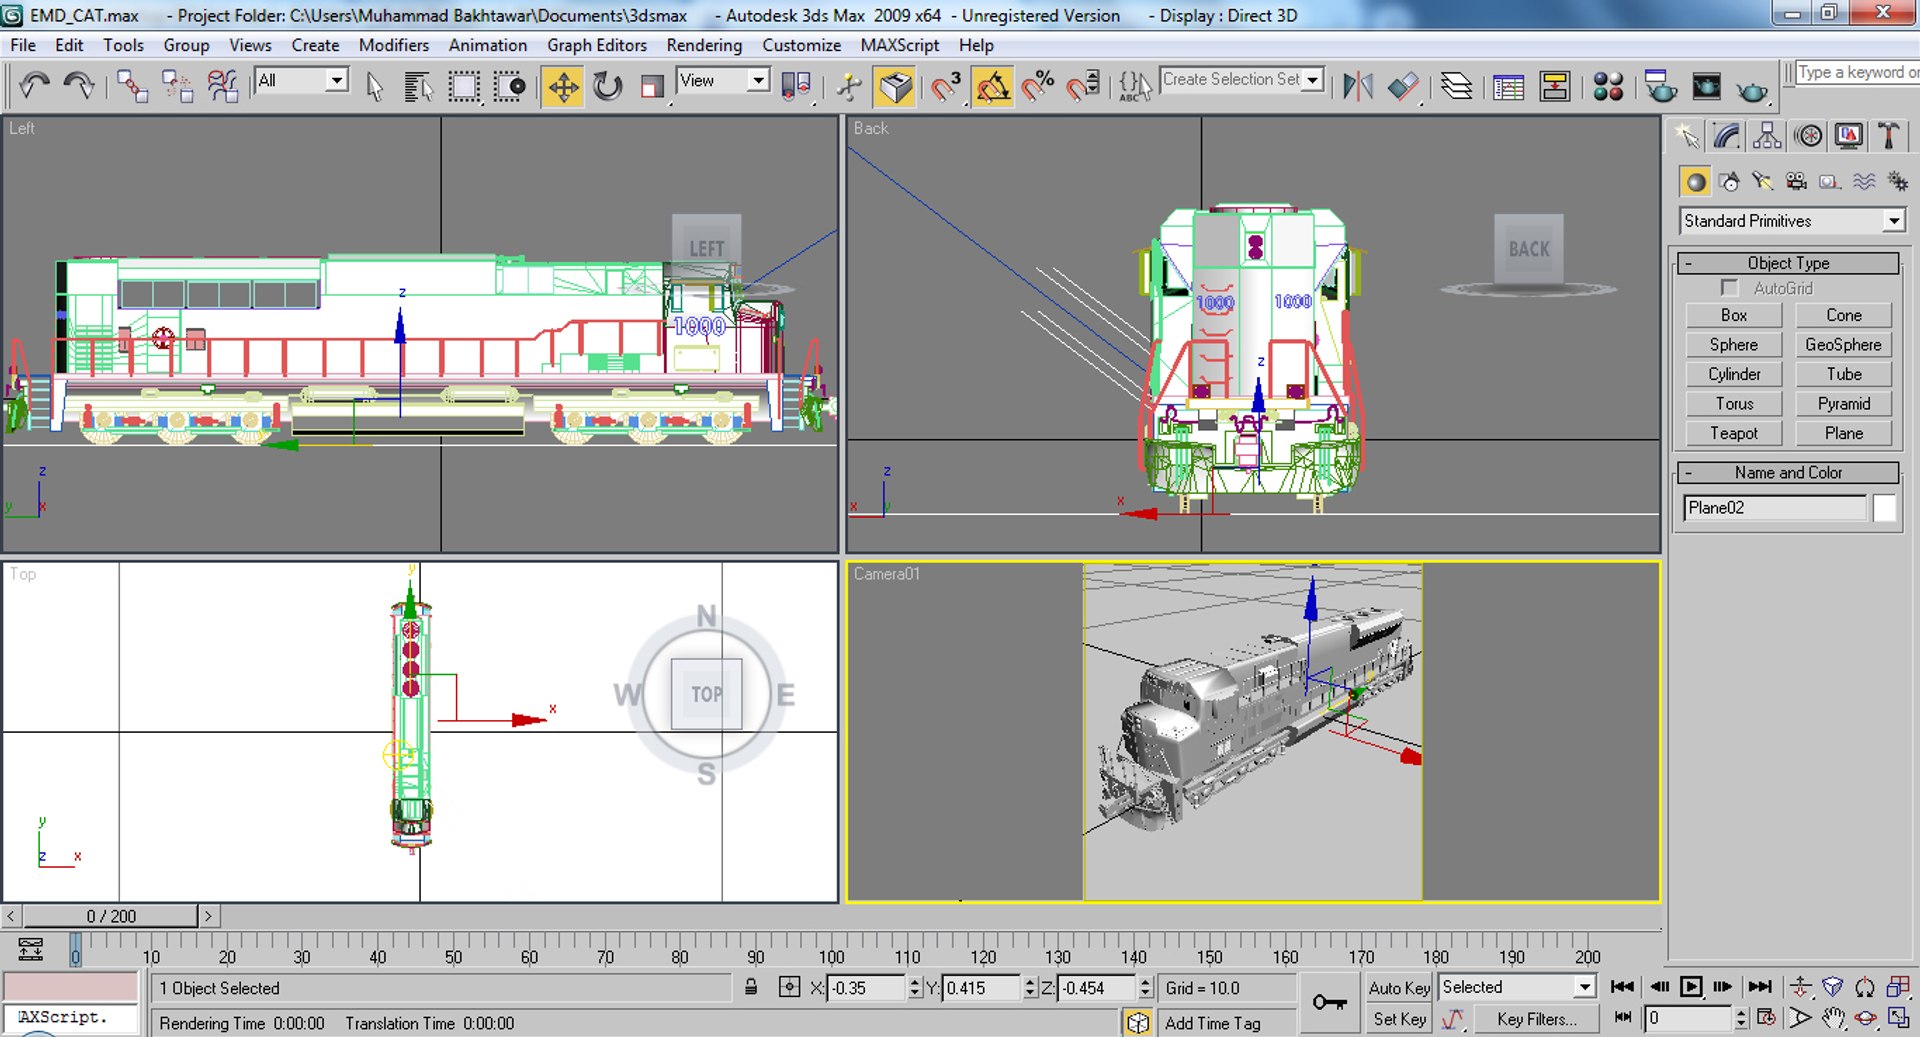The width and height of the screenshot is (1920, 1037).
Task: Click the Play Animation button
Action: pos(1691,987)
